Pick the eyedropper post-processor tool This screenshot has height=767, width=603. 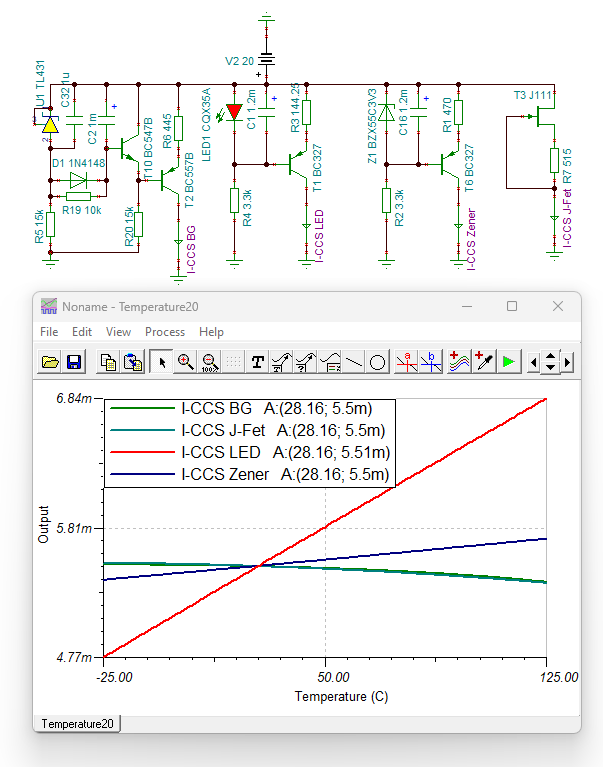[484, 362]
